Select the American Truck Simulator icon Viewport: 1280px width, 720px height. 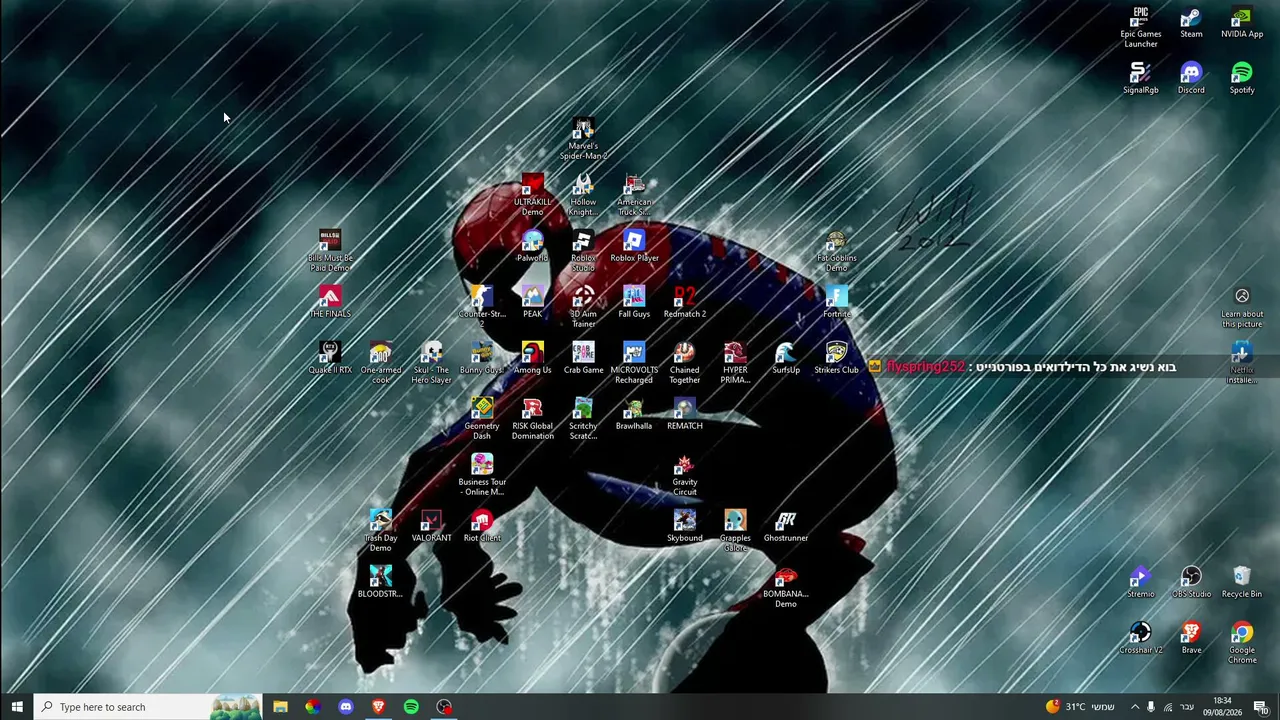coord(634,196)
